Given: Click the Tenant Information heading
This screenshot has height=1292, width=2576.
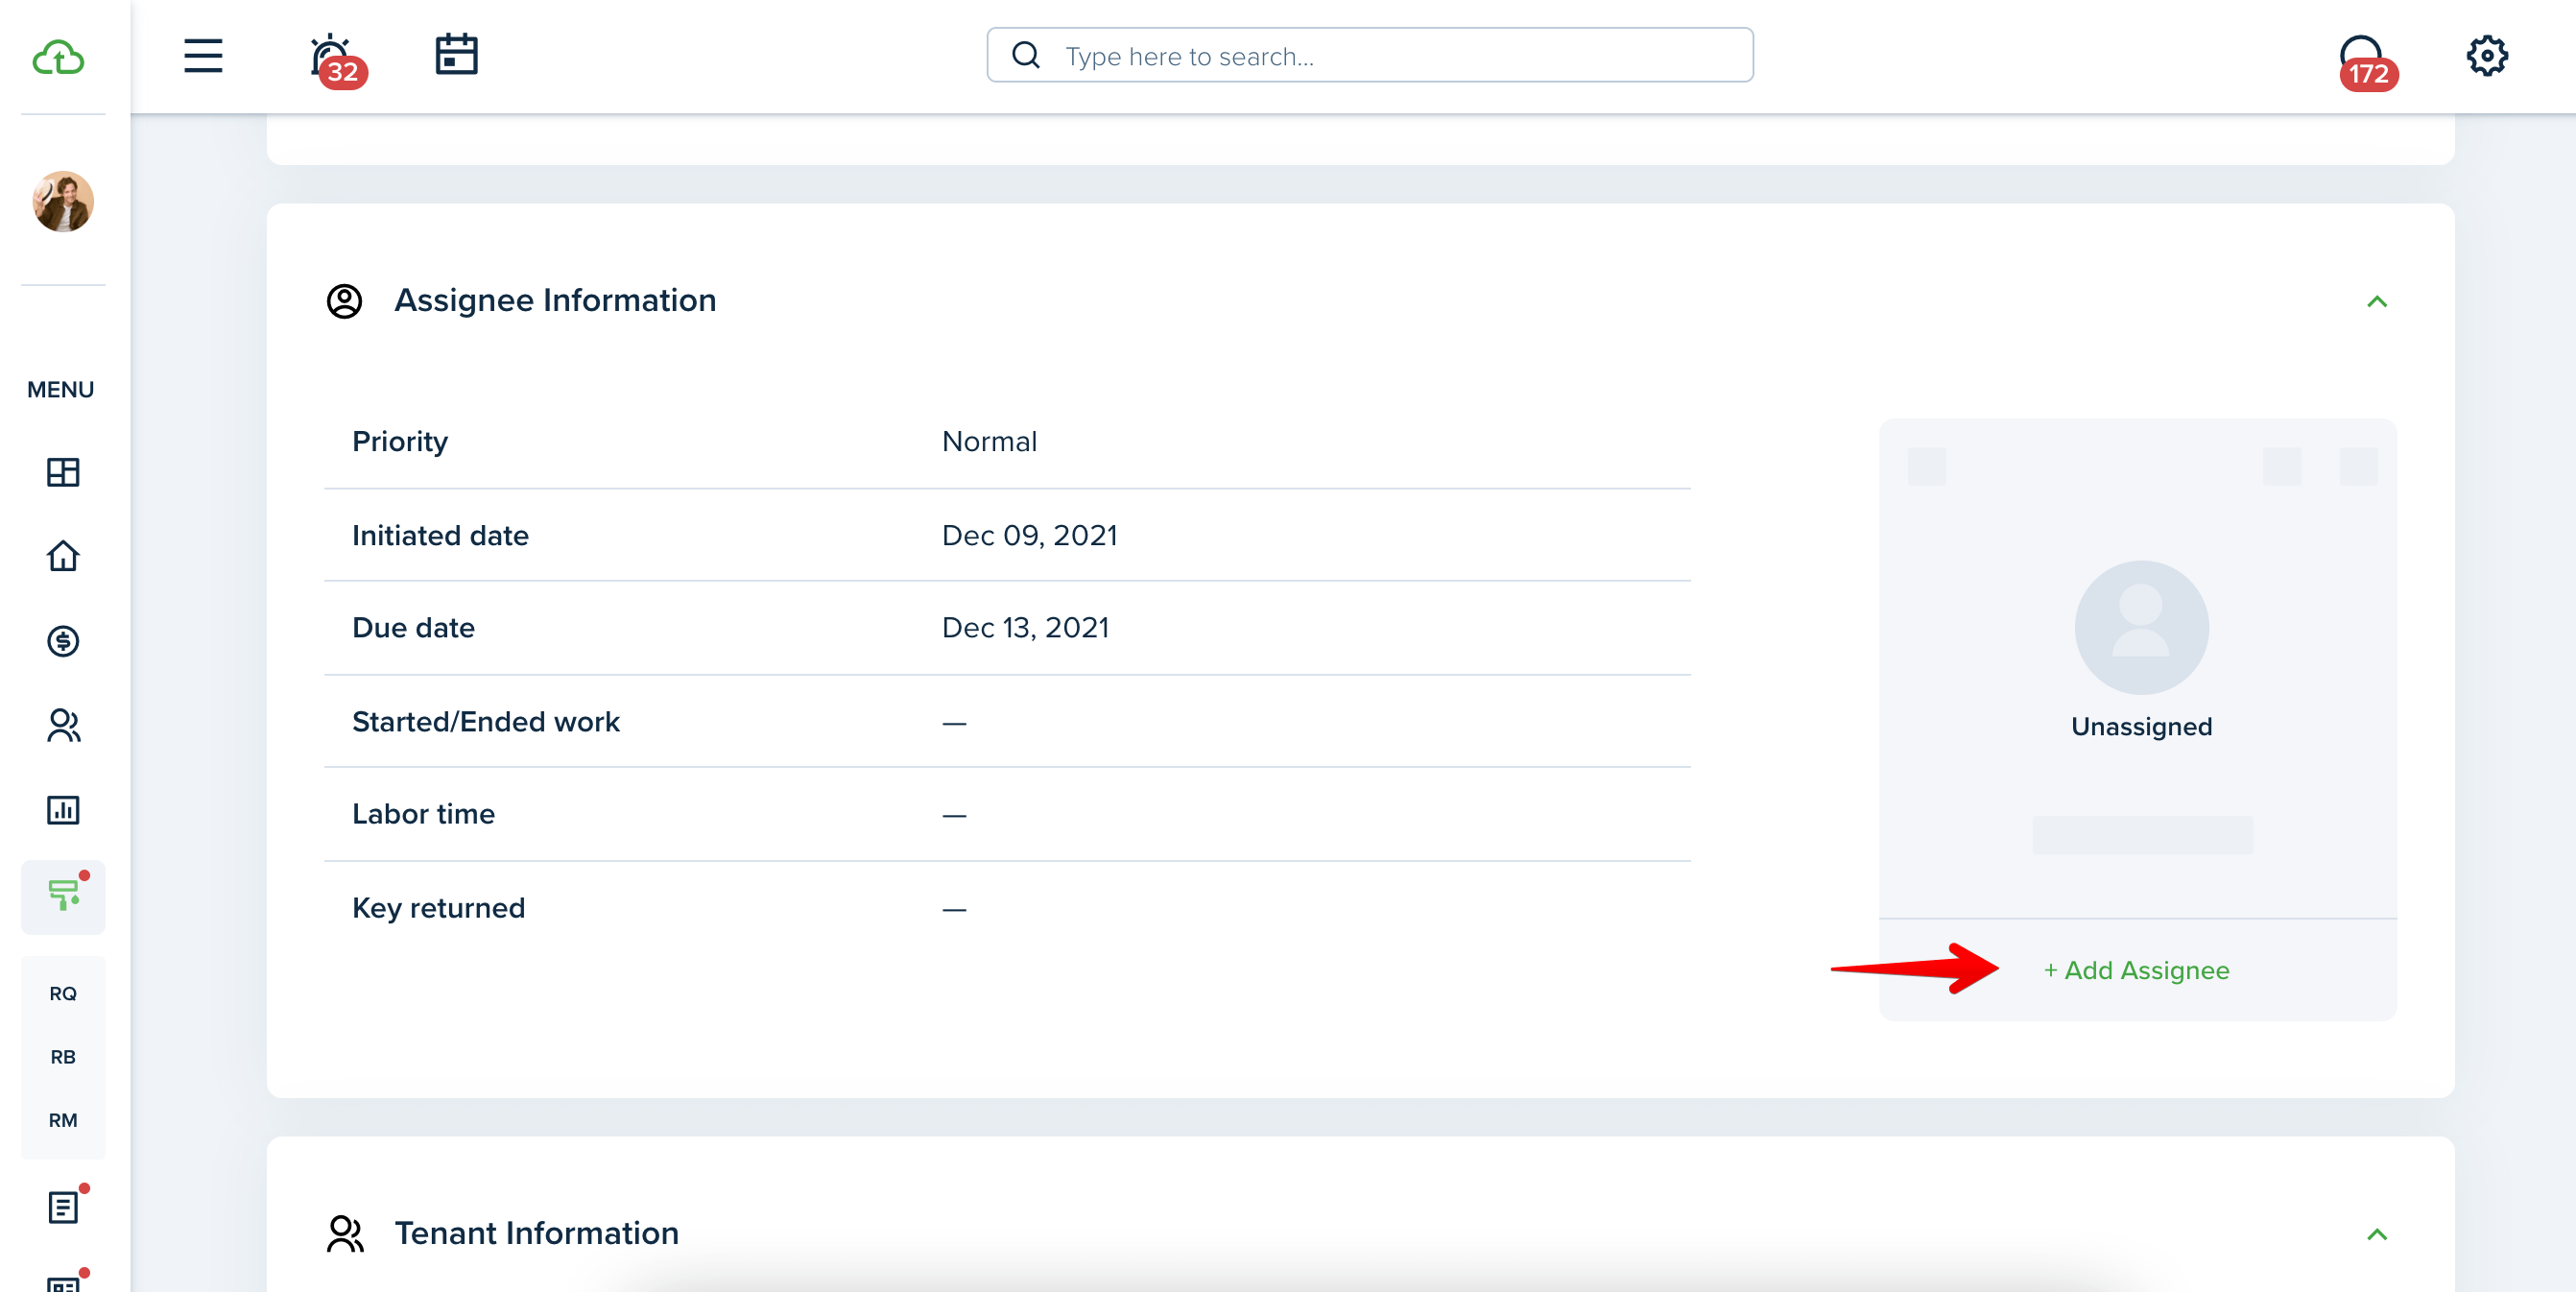Looking at the screenshot, I should coord(537,1233).
